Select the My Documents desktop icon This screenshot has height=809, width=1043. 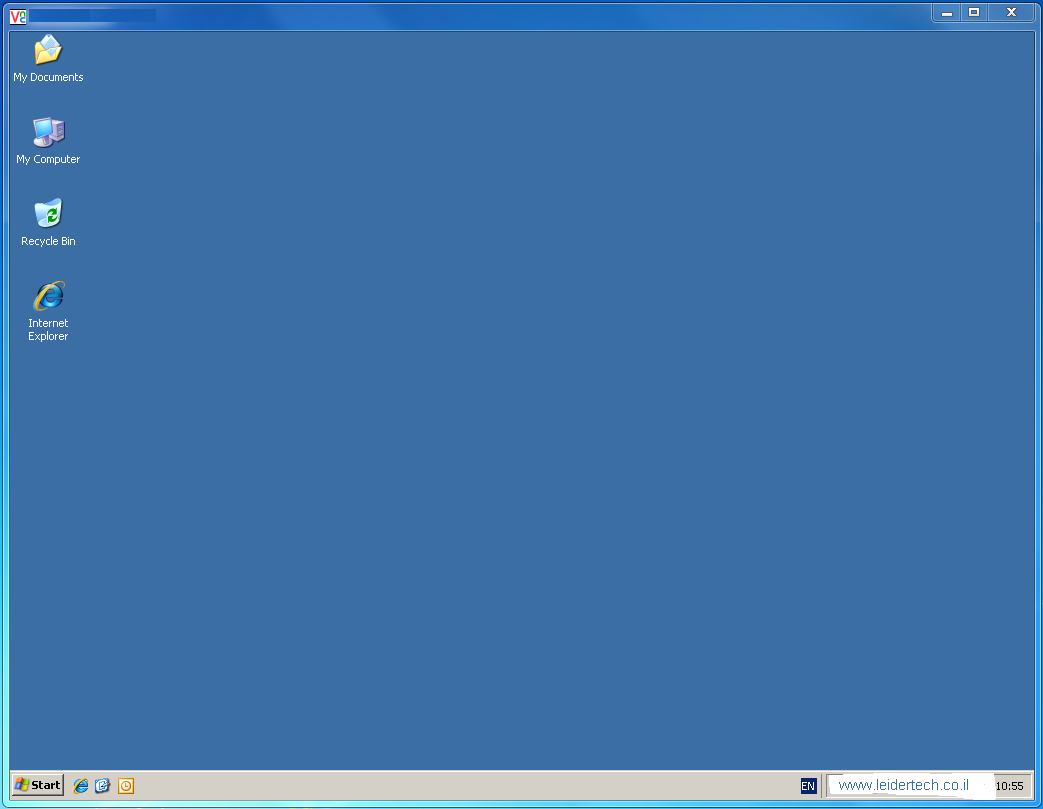point(48,59)
